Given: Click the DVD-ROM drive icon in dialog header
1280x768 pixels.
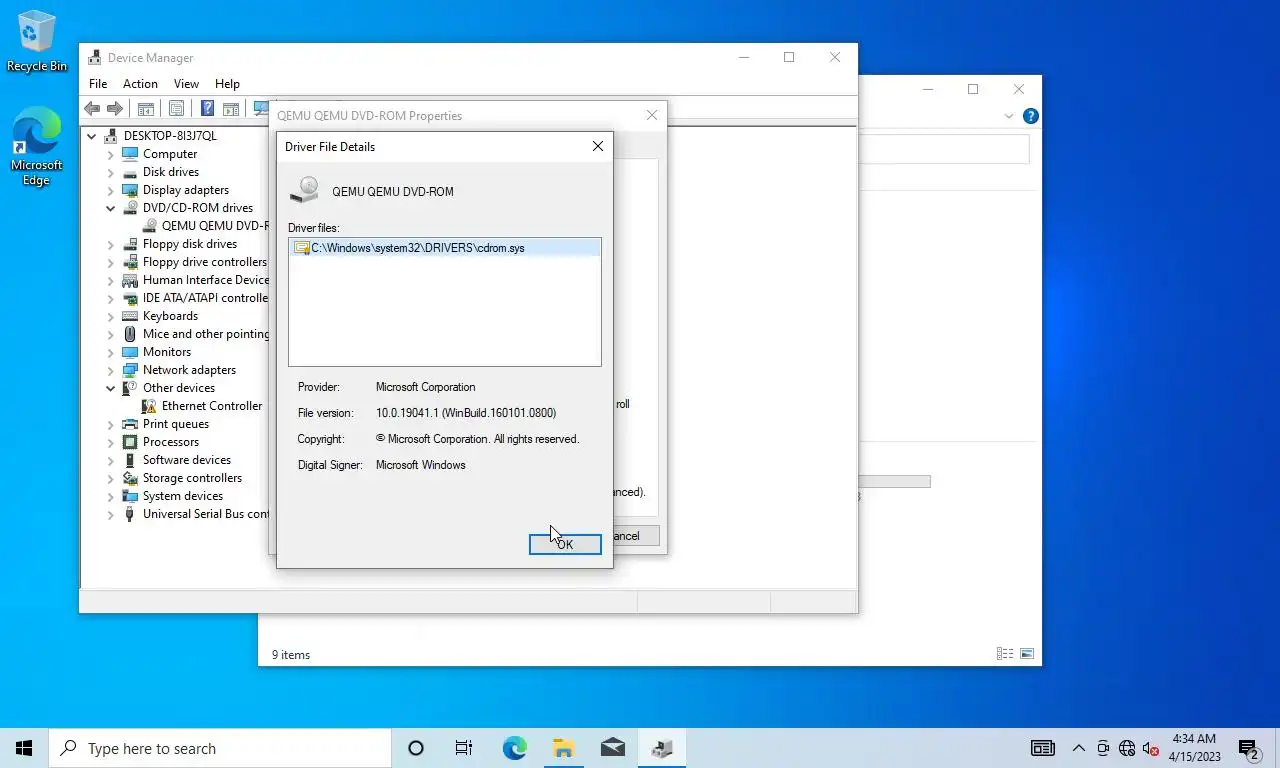Looking at the screenshot, I should tap(305, 191).
